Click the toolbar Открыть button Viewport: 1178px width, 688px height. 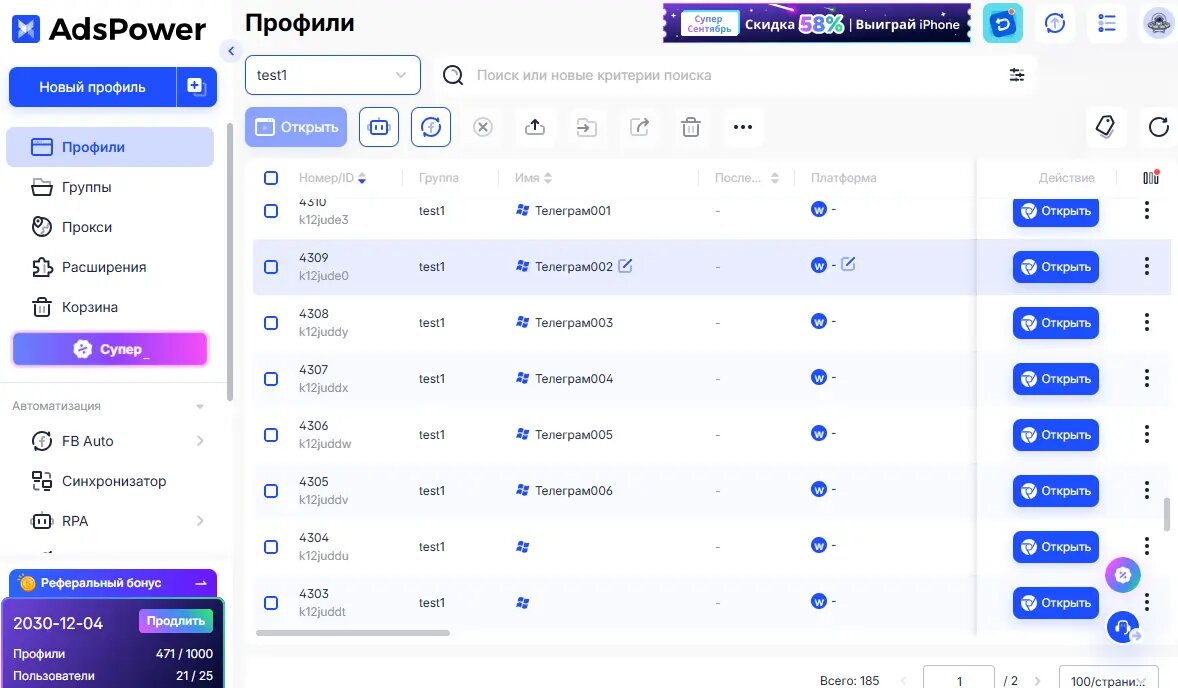pyautogui.click(x=296, y=127)
